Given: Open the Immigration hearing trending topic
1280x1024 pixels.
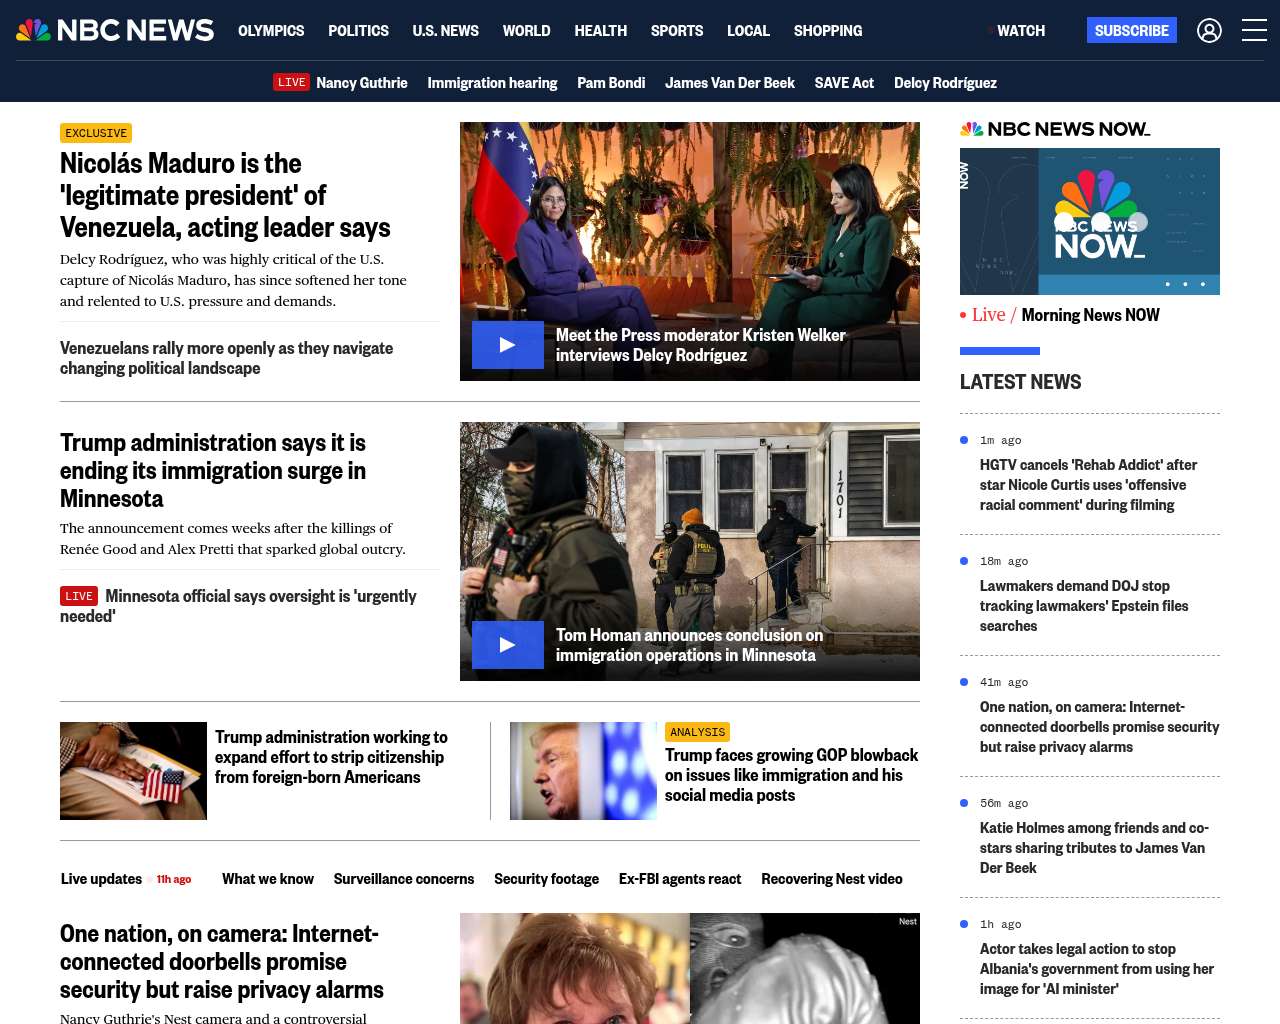Looking at the screenshot, I should tap(492, 83).
